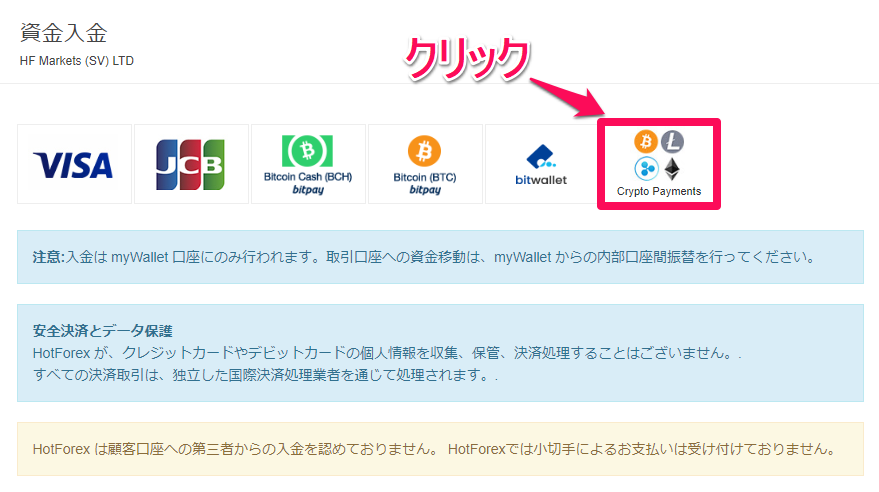
Task: Click the HotForex card data policy sentence
Action: (x=387, y=353)
